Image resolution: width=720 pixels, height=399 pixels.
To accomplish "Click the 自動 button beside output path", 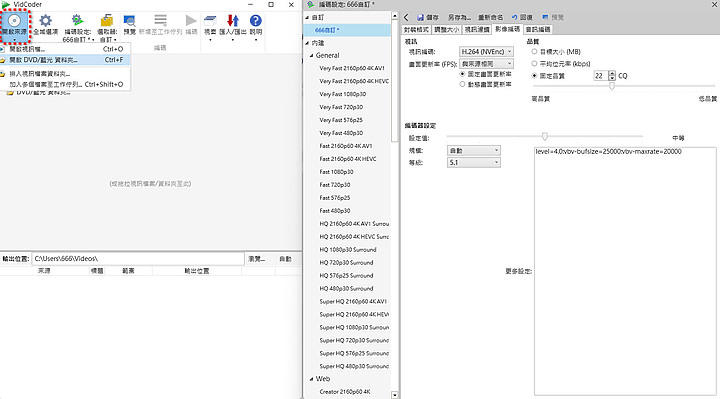I will 286,259.
